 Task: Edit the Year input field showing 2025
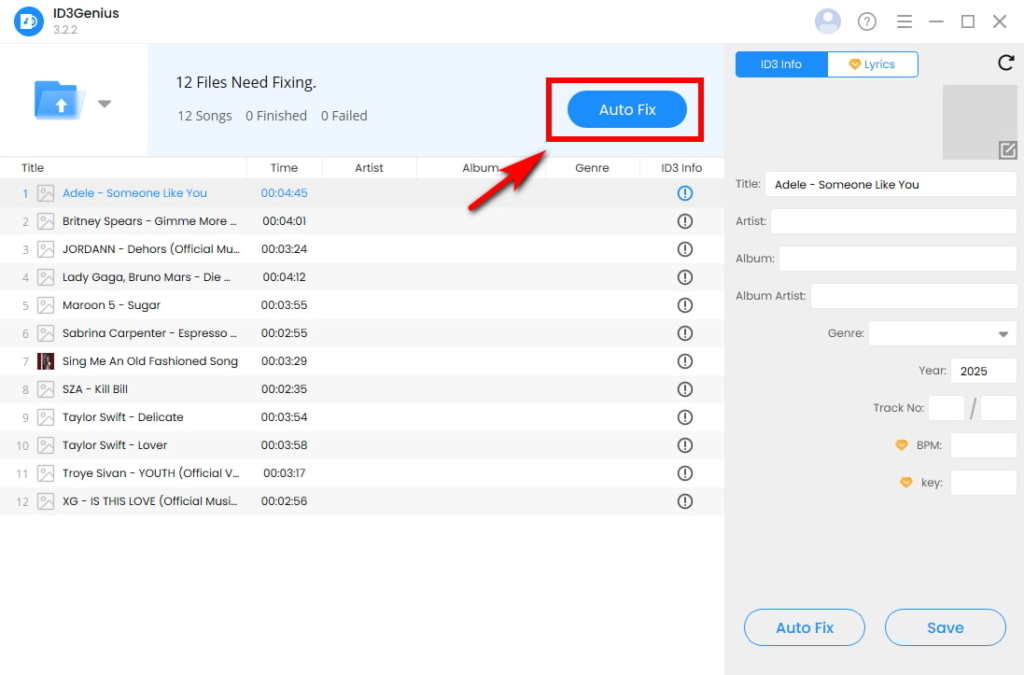(983, 370)
